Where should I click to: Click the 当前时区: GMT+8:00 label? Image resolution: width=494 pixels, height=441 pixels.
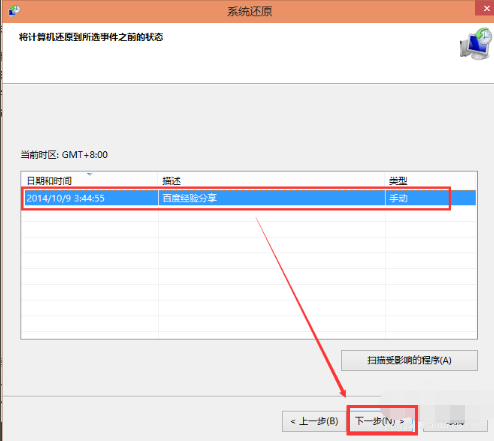click(x=64, y=155)
